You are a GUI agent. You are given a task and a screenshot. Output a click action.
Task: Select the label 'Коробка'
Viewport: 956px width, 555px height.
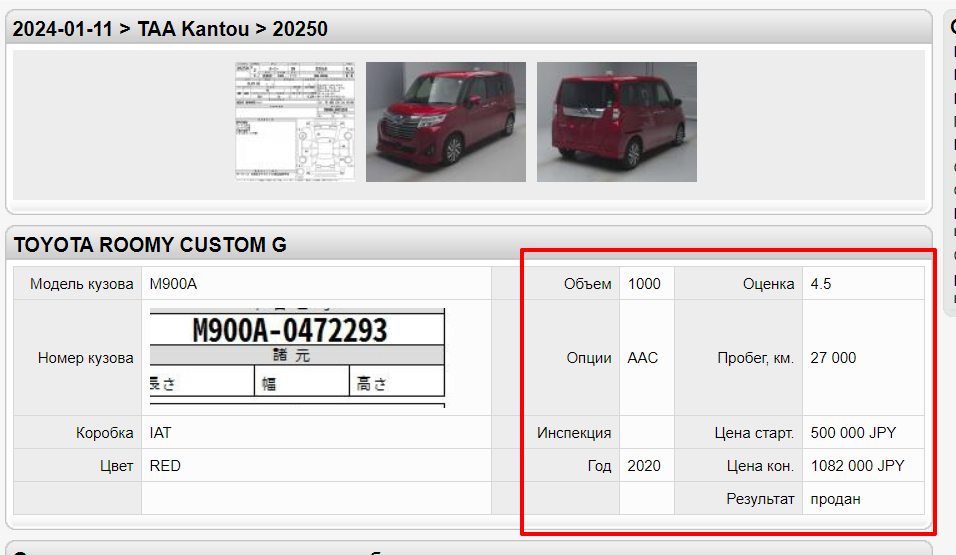click(104, 432)
